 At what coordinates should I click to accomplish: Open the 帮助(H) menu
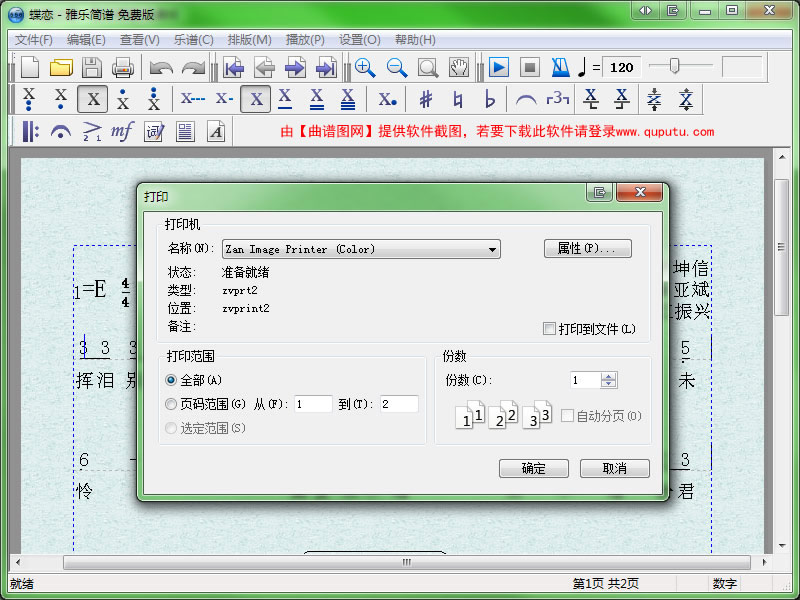coord(415,40)
